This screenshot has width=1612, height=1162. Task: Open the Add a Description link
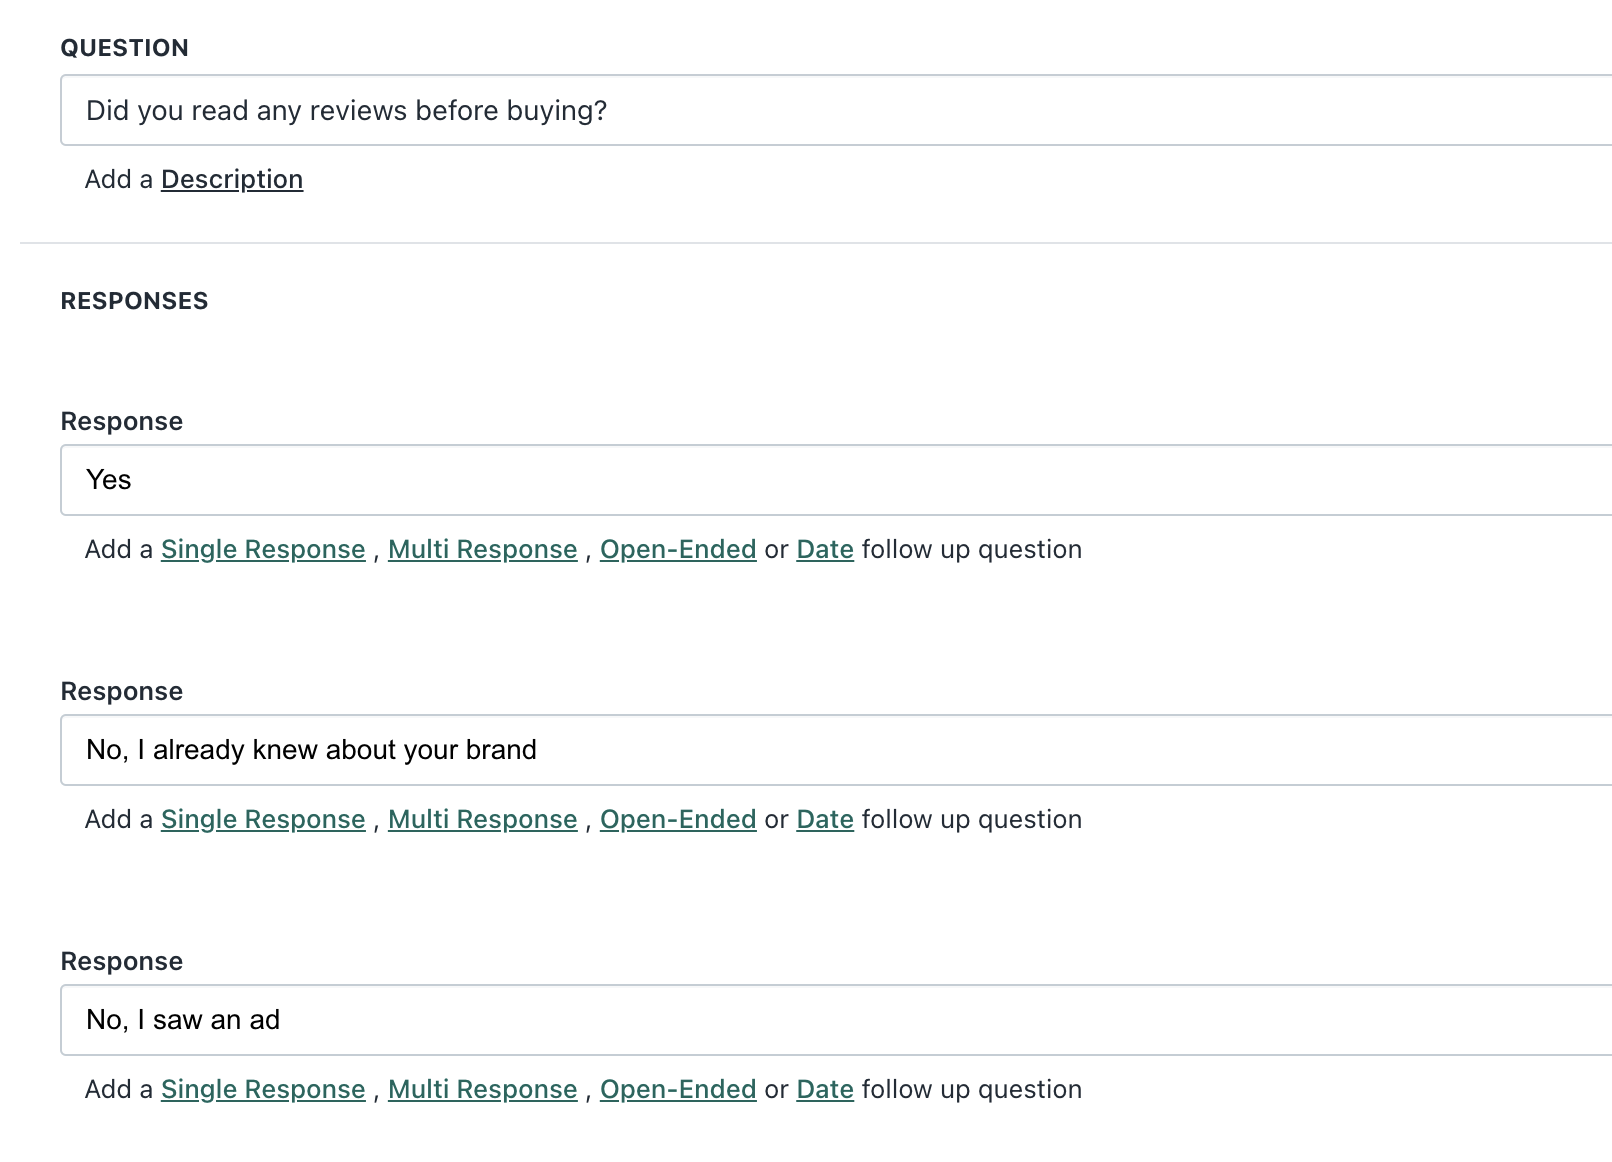231,180
